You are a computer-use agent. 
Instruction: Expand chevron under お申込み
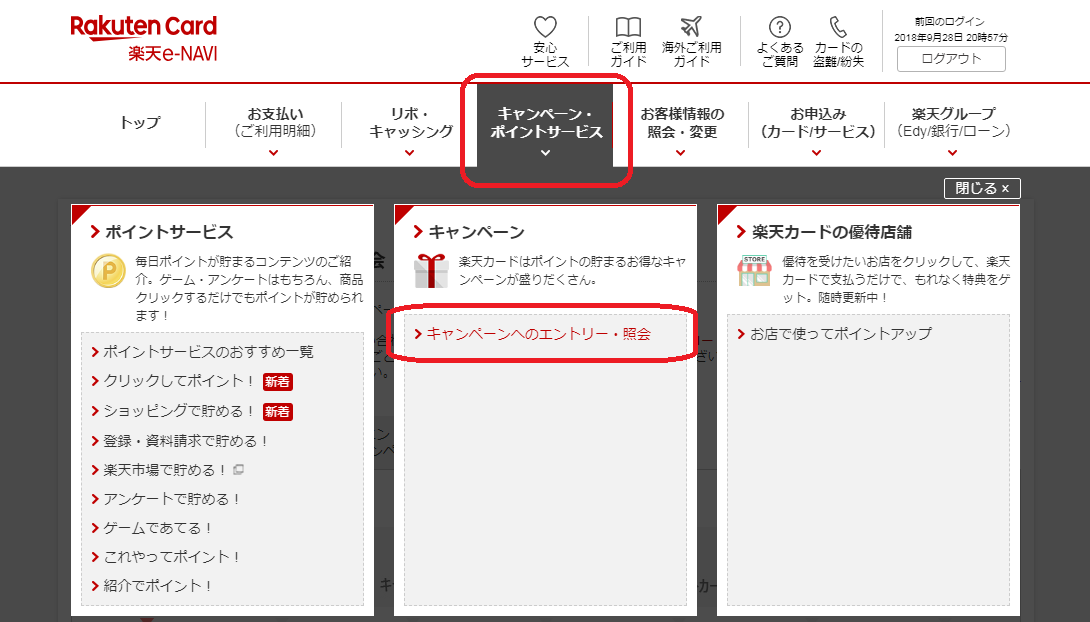point(817,152)
